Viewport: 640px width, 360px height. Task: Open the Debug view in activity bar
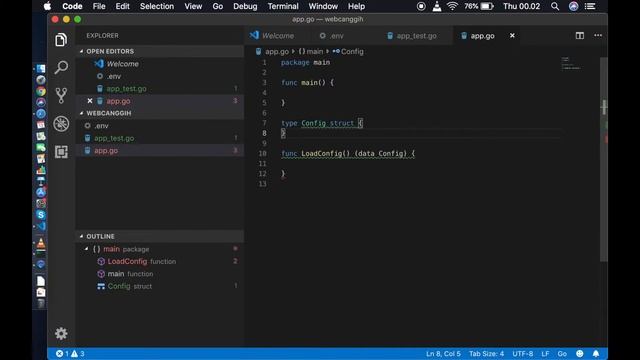click(61, 124)
